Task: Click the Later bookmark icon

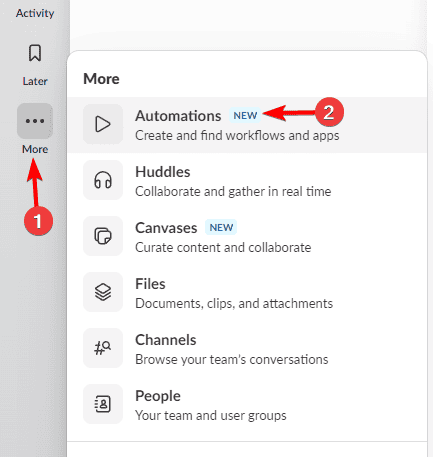Action: pos(35,53)
